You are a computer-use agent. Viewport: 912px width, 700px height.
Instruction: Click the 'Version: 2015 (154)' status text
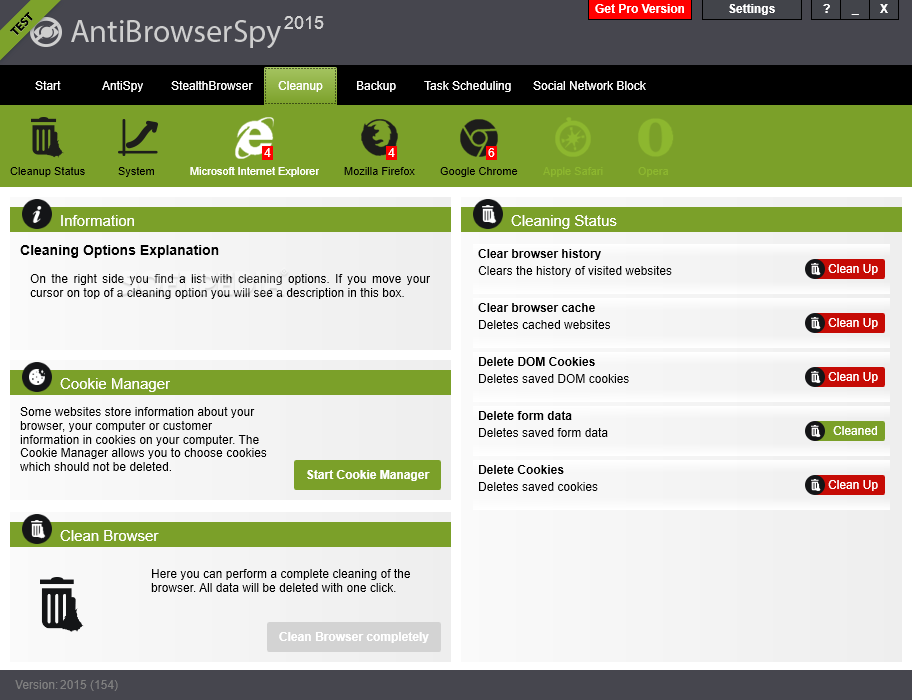(x=66, y=685)
